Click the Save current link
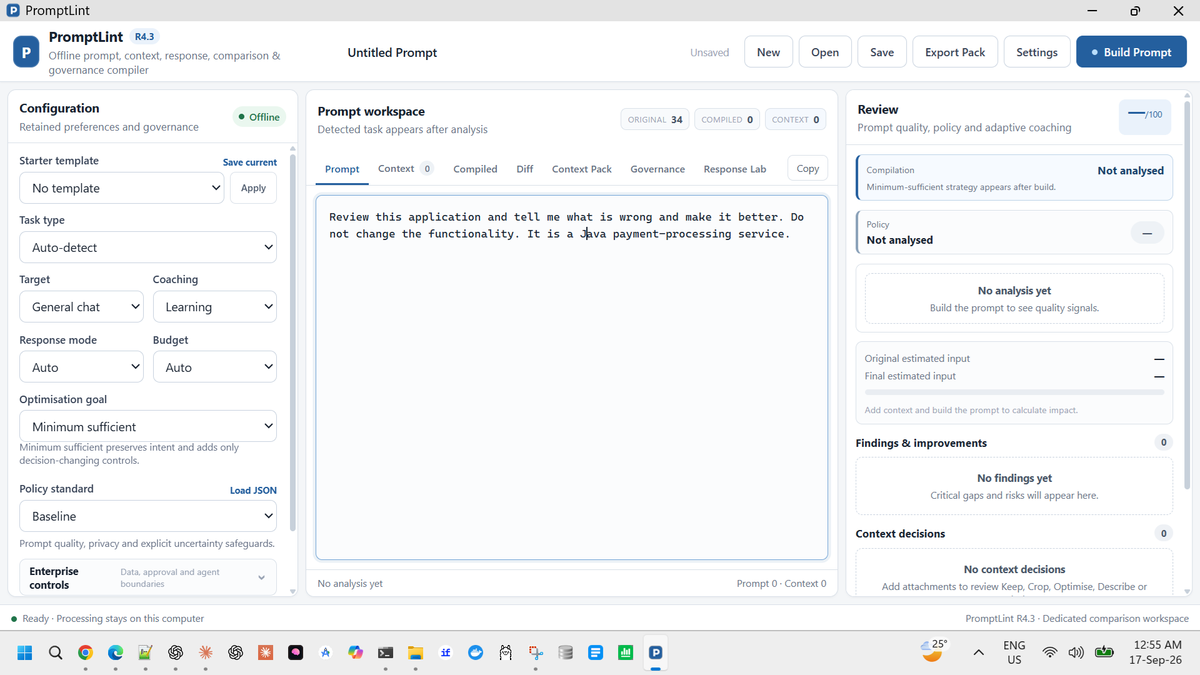 (250, 162)
